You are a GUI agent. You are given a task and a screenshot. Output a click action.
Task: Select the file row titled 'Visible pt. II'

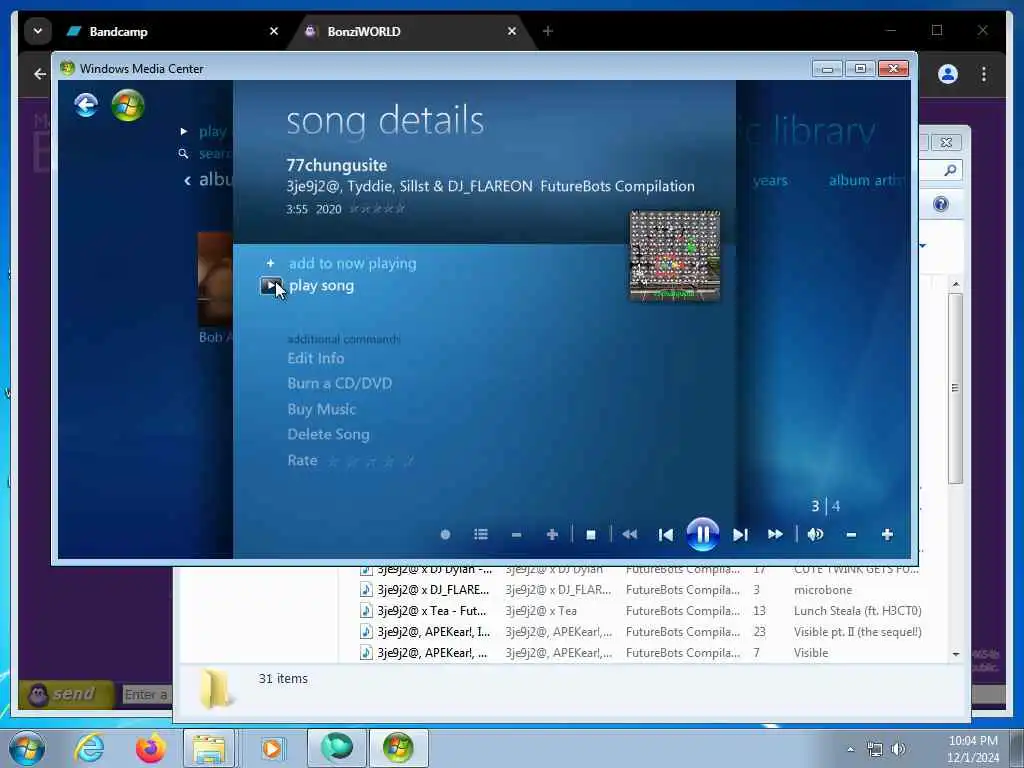(x=640, y=632)
